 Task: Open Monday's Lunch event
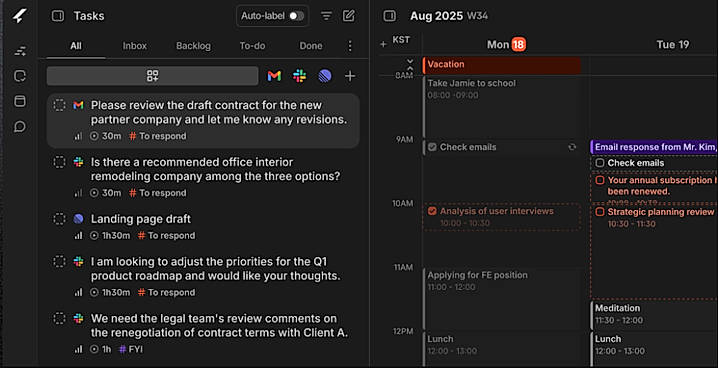point(501,348)
